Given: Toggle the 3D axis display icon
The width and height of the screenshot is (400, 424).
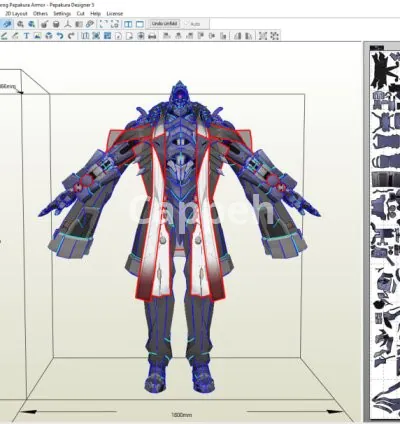Looking at the screenshot, I should [68, 24].
